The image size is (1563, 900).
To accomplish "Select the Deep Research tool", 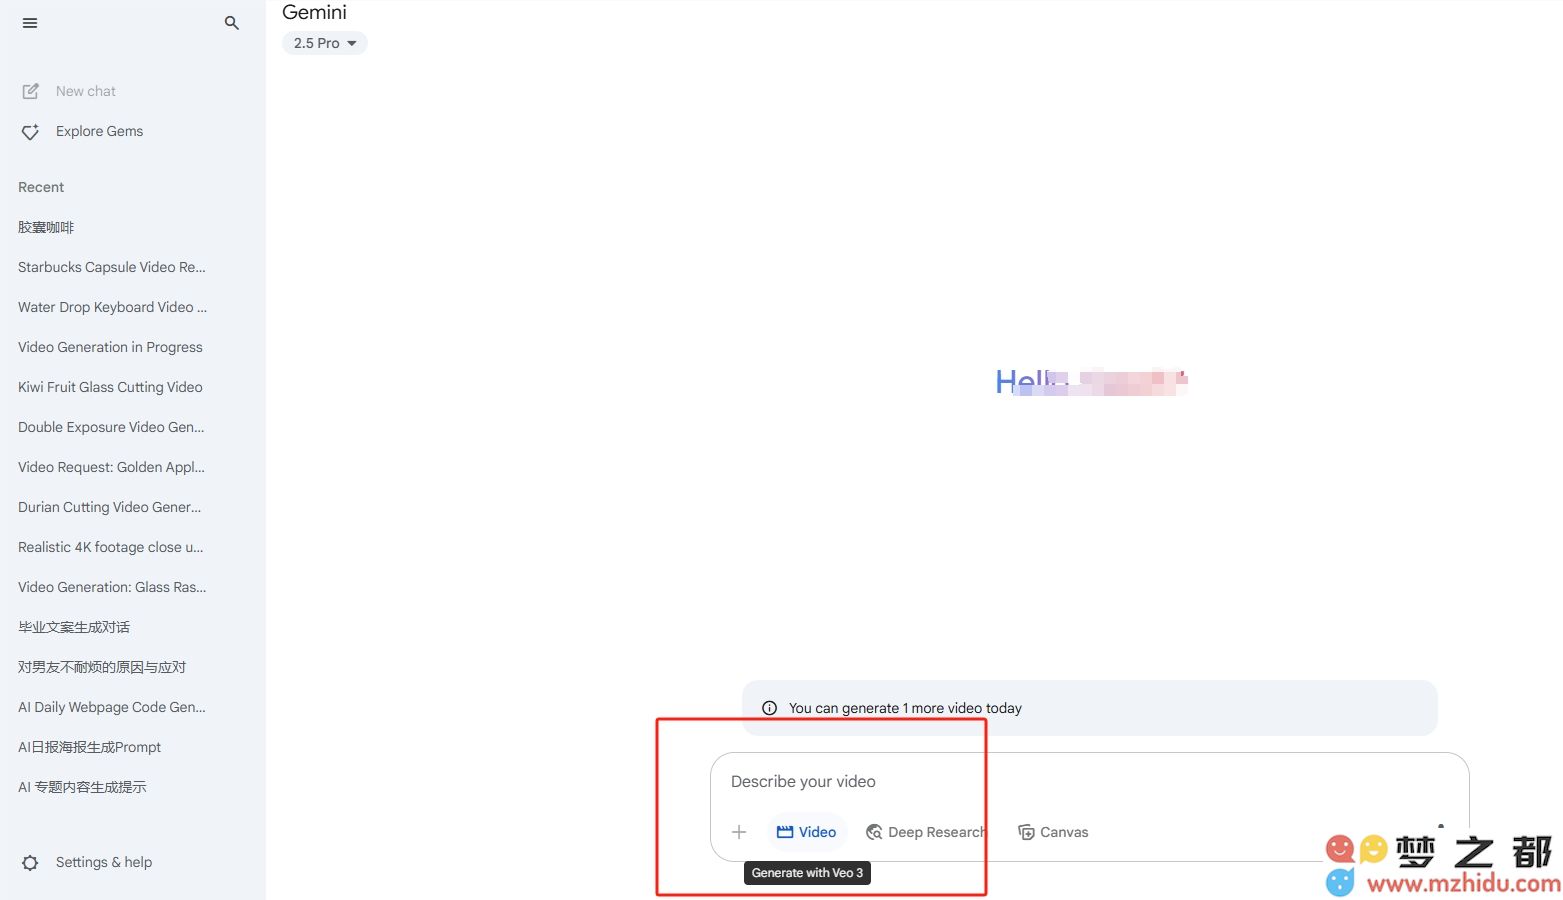I will point(925,832).
